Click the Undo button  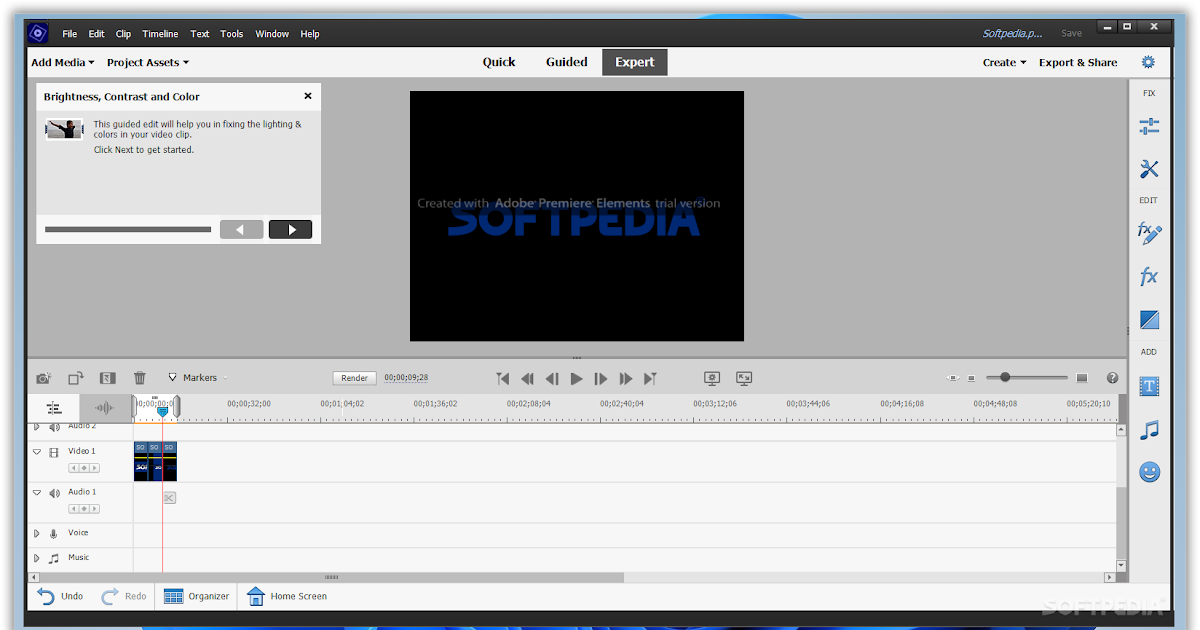(x=60, y=596)
